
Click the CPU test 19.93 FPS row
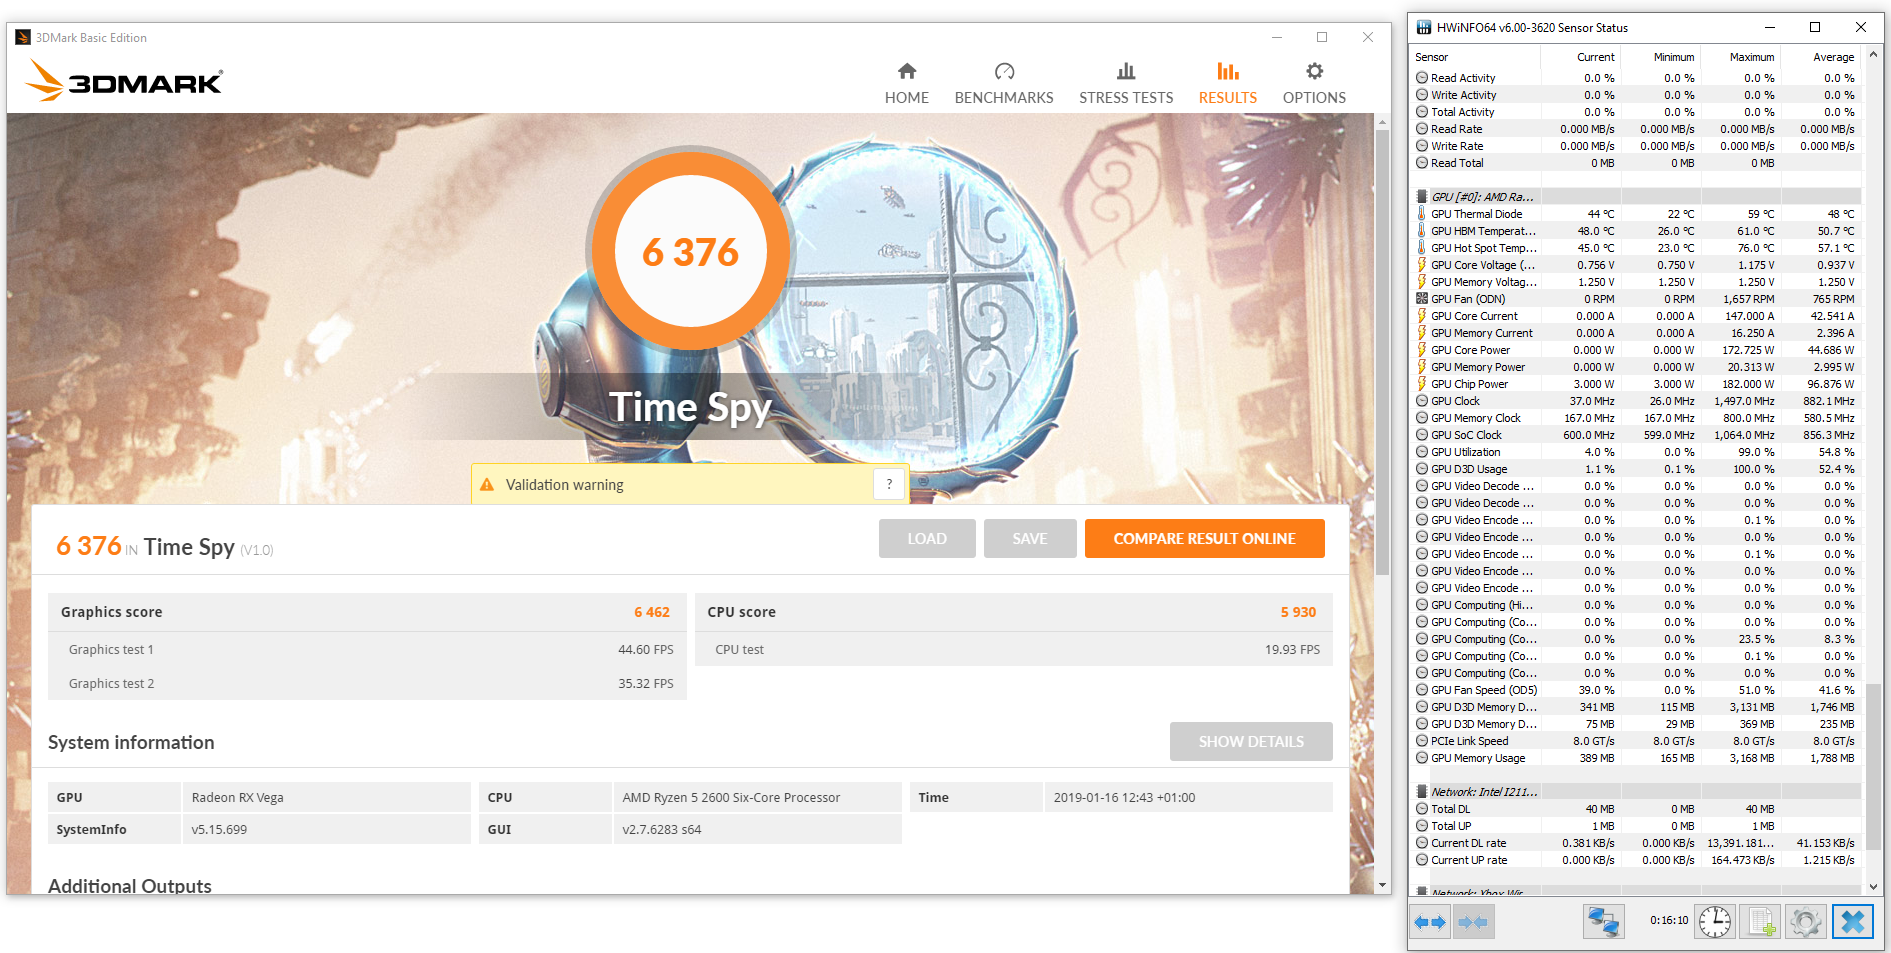(1013, 649)
